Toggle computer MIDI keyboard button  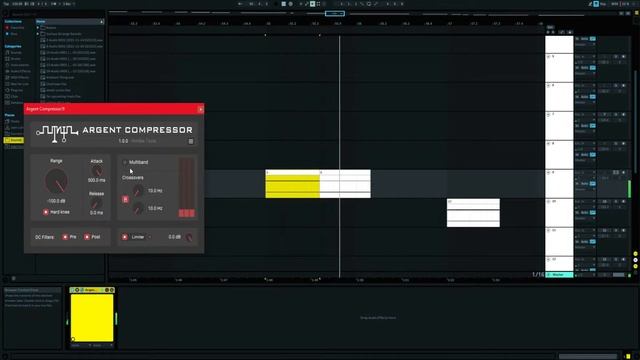click(596, 4)
